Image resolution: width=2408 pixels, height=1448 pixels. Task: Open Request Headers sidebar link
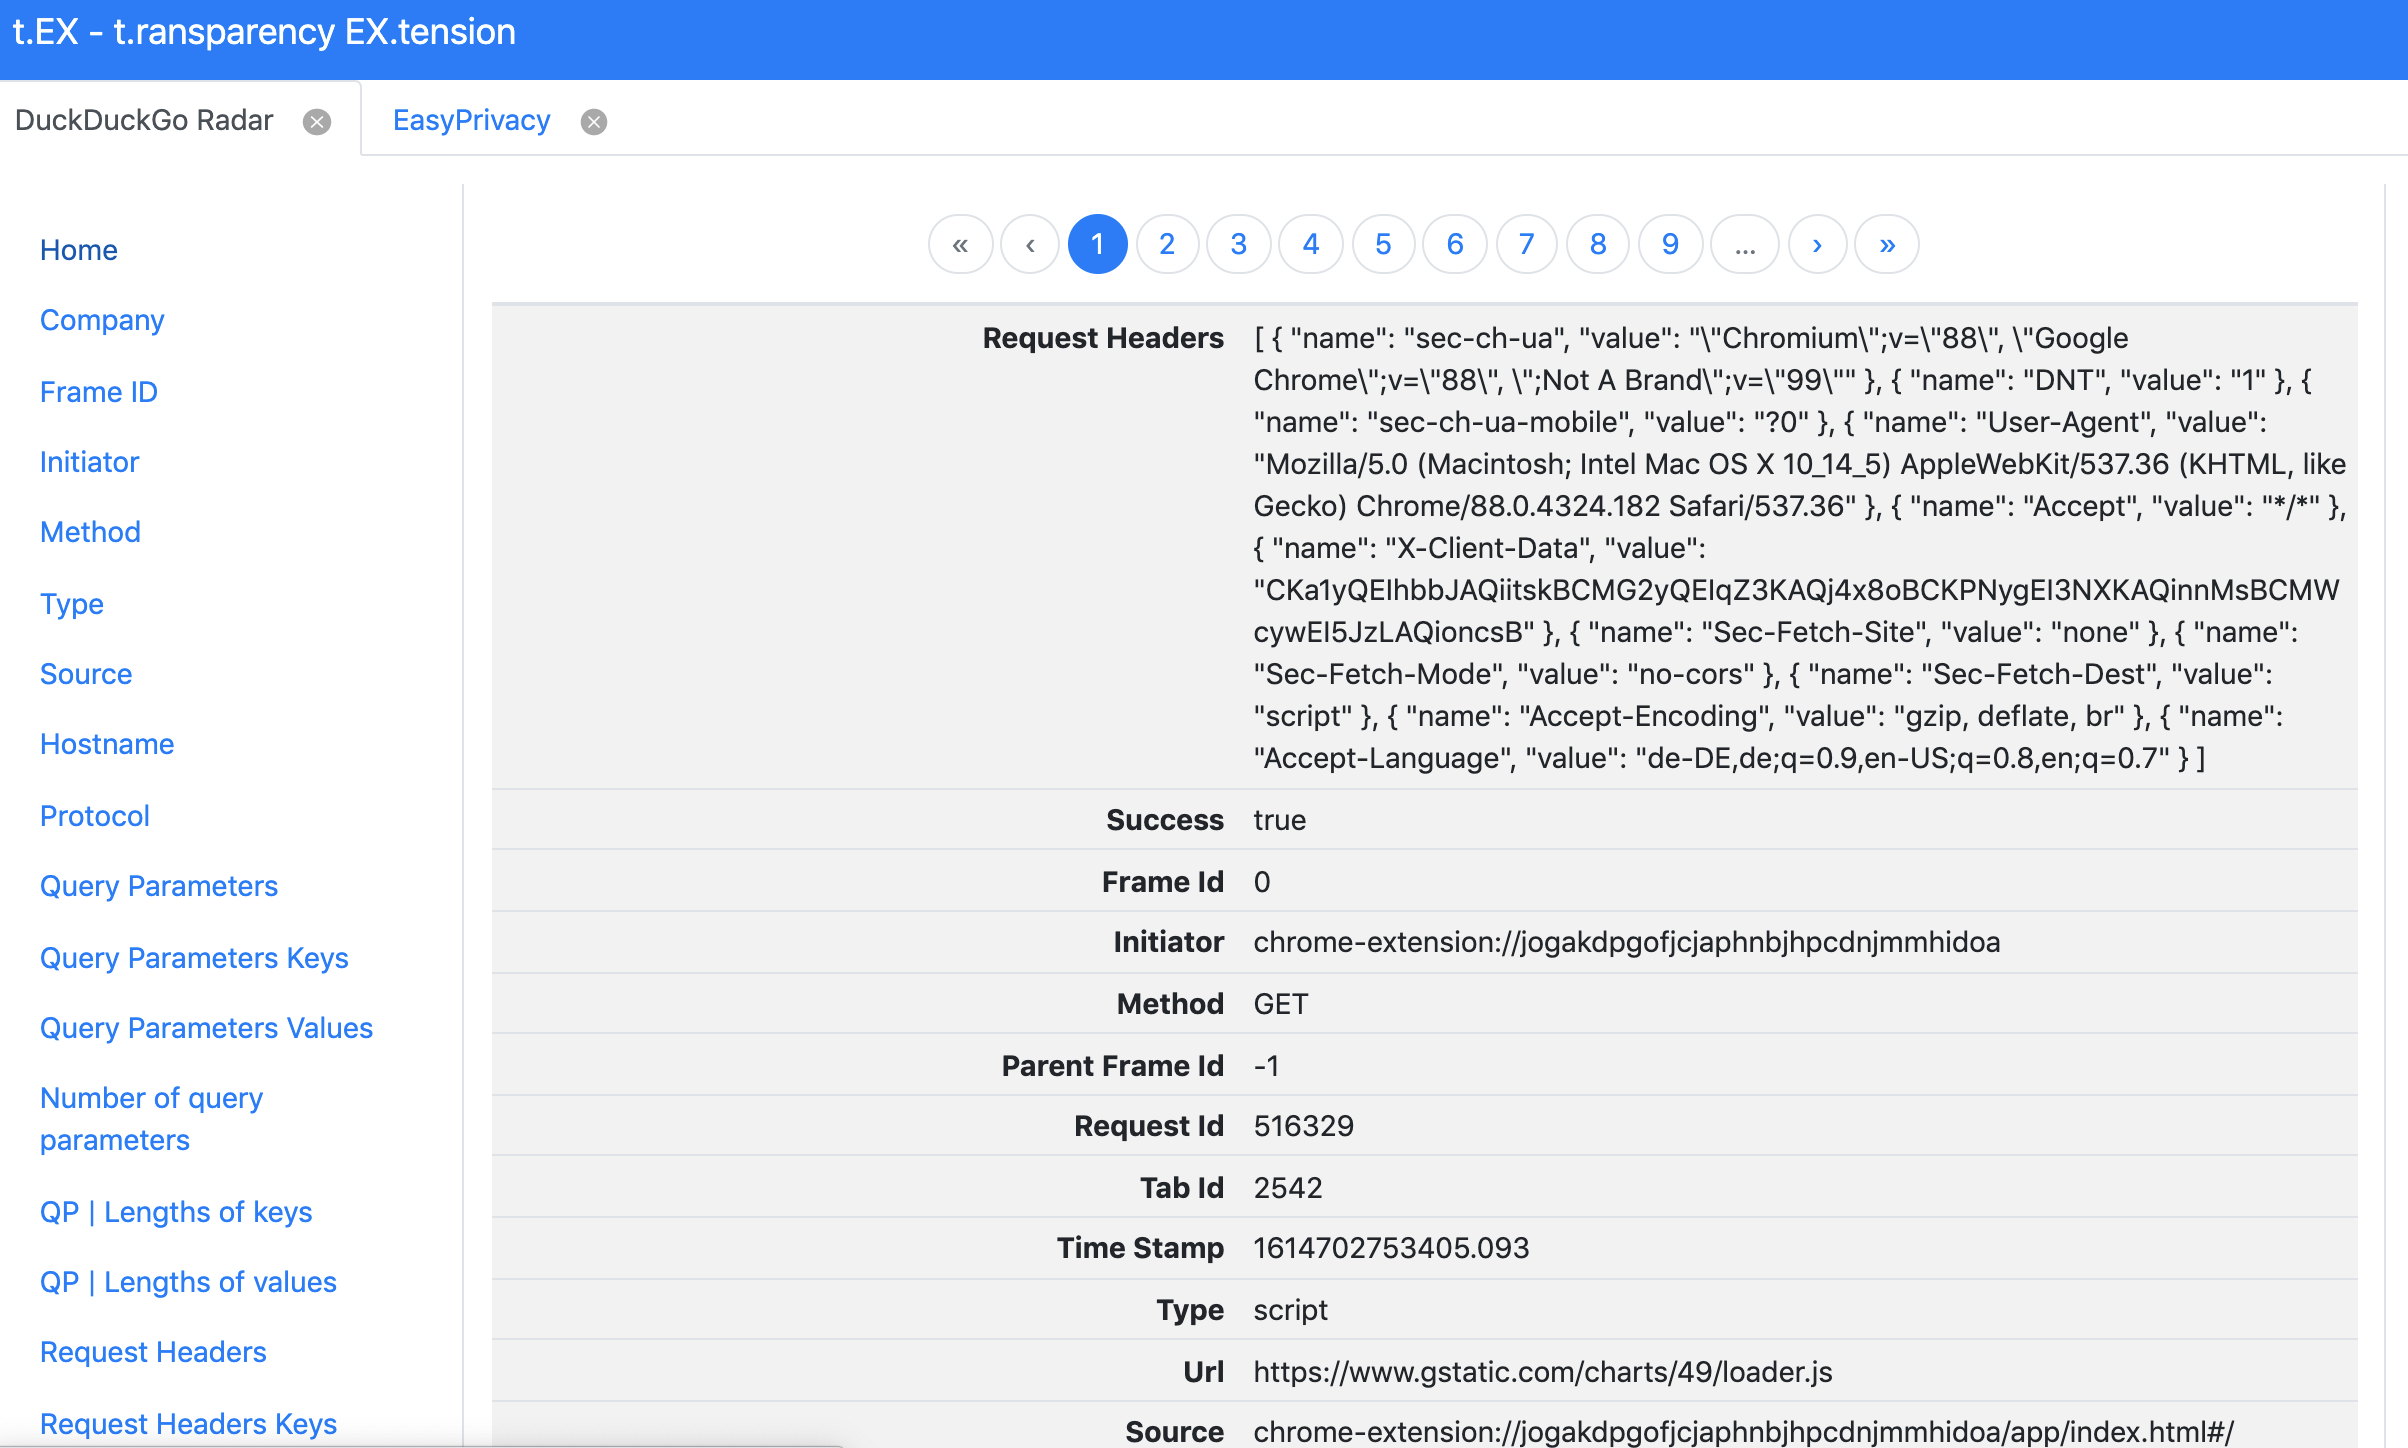tap(153, 1352)
